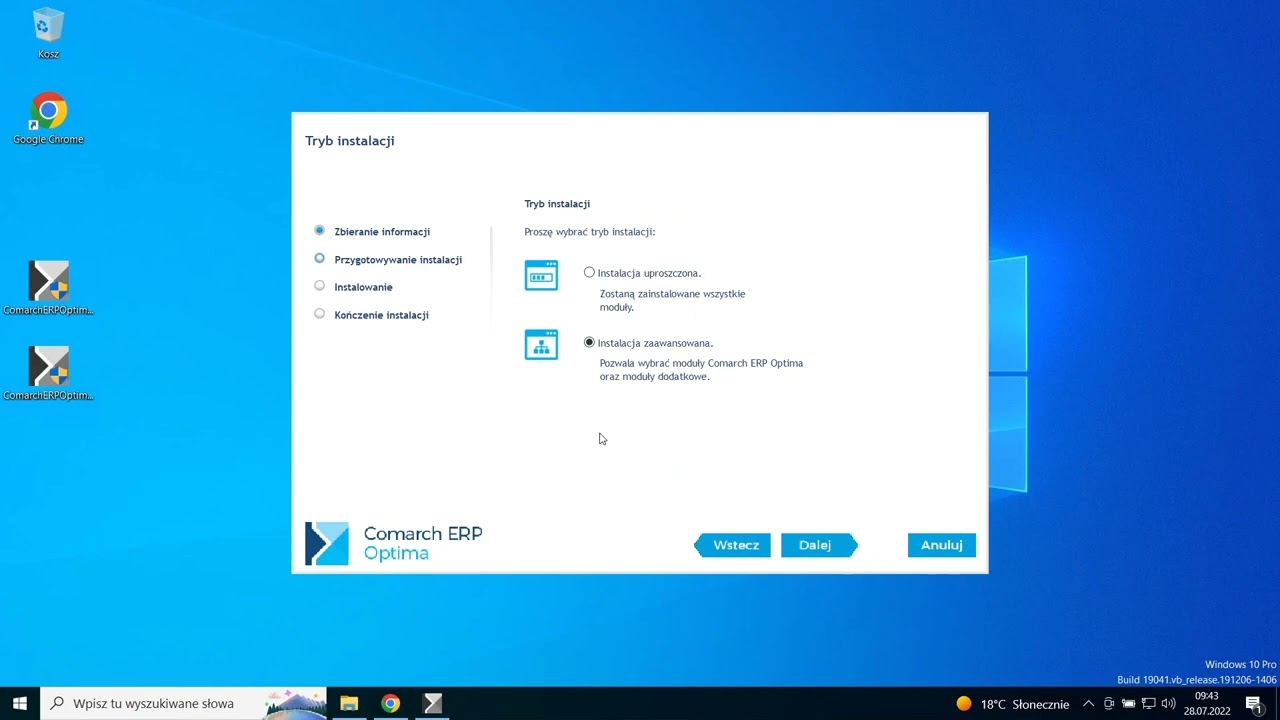The image size is (1280, 720).
Task: Click the prompt 'Proszę wybrać tryb instalacji:'
Action: (590, 232)
